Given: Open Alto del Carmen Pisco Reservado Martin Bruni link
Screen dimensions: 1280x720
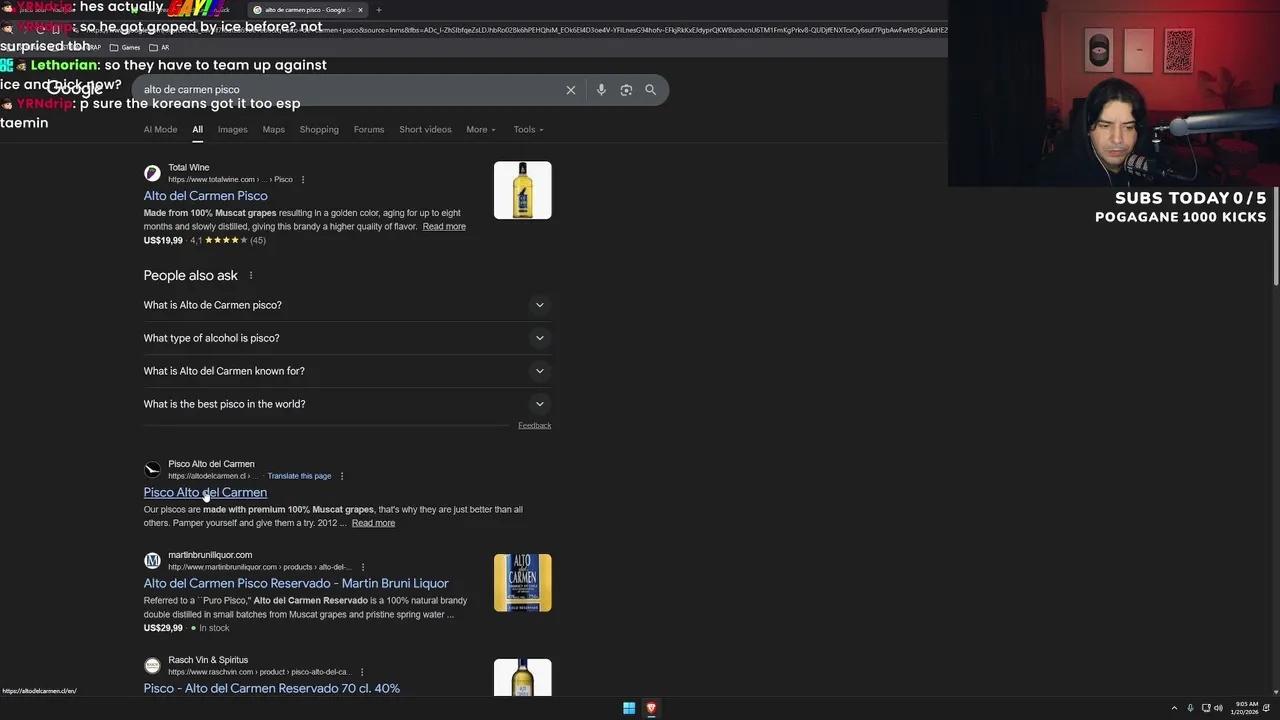Looking at the screenshot, I should [296, 583].
